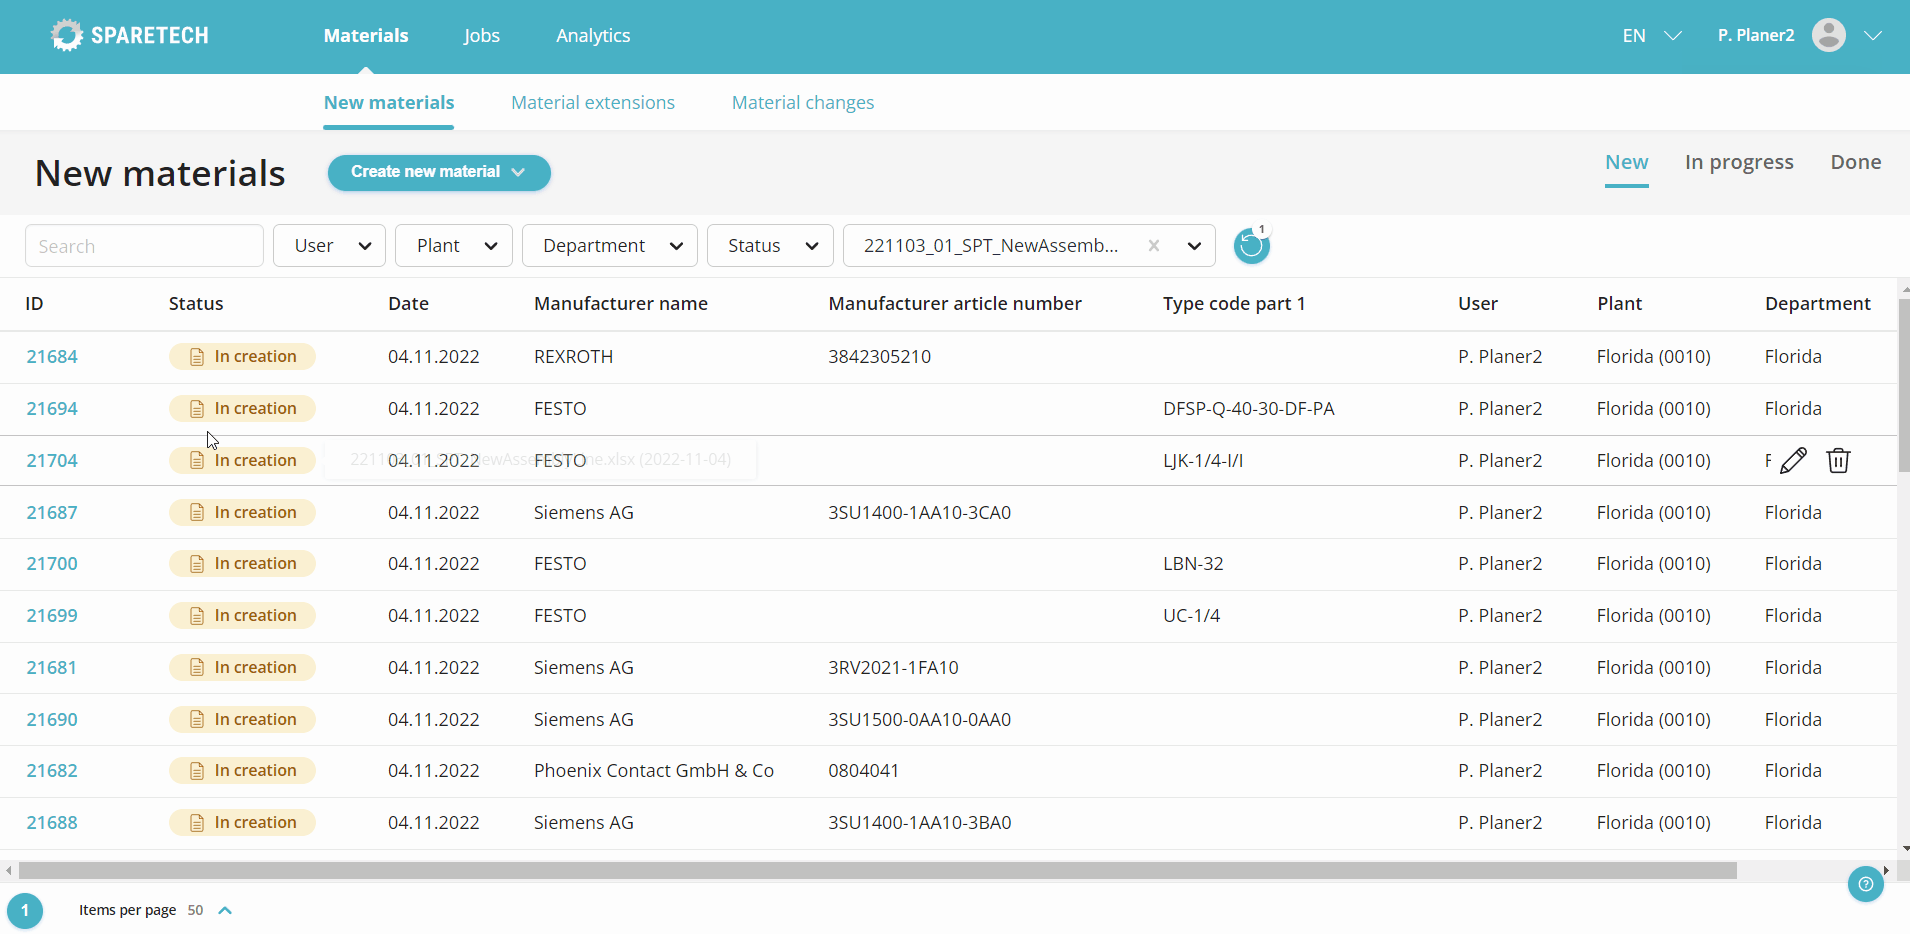This screenshot has width=1910, height=934.
Task: Click article number 3842305210
Action: tap(880, 357)
